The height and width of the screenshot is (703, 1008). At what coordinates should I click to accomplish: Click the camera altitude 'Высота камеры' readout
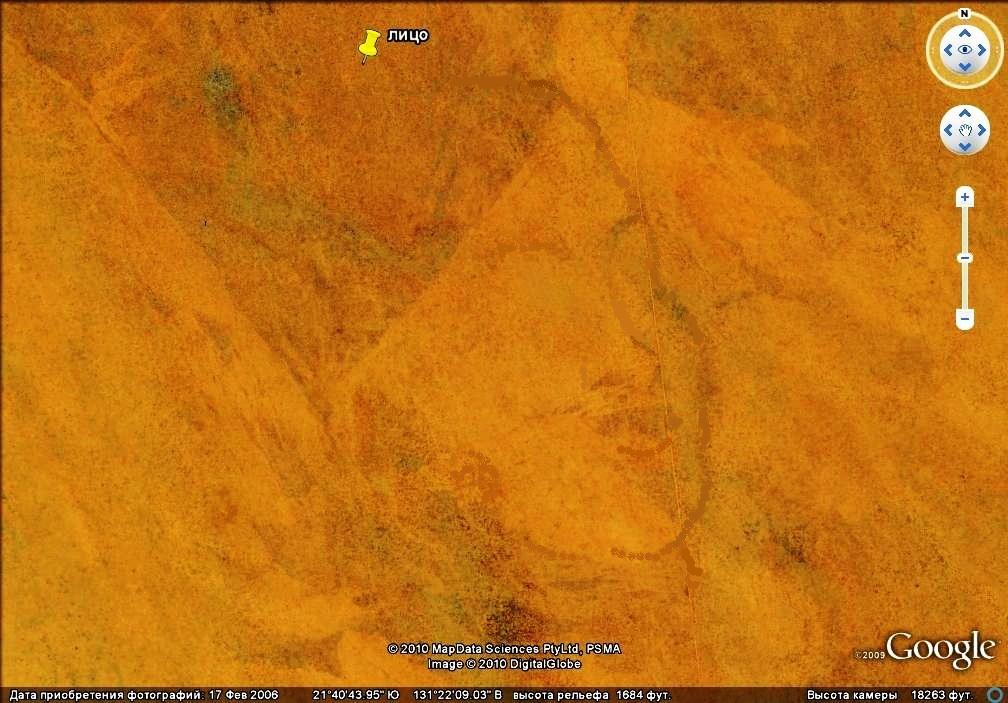(x=890, y=695)
